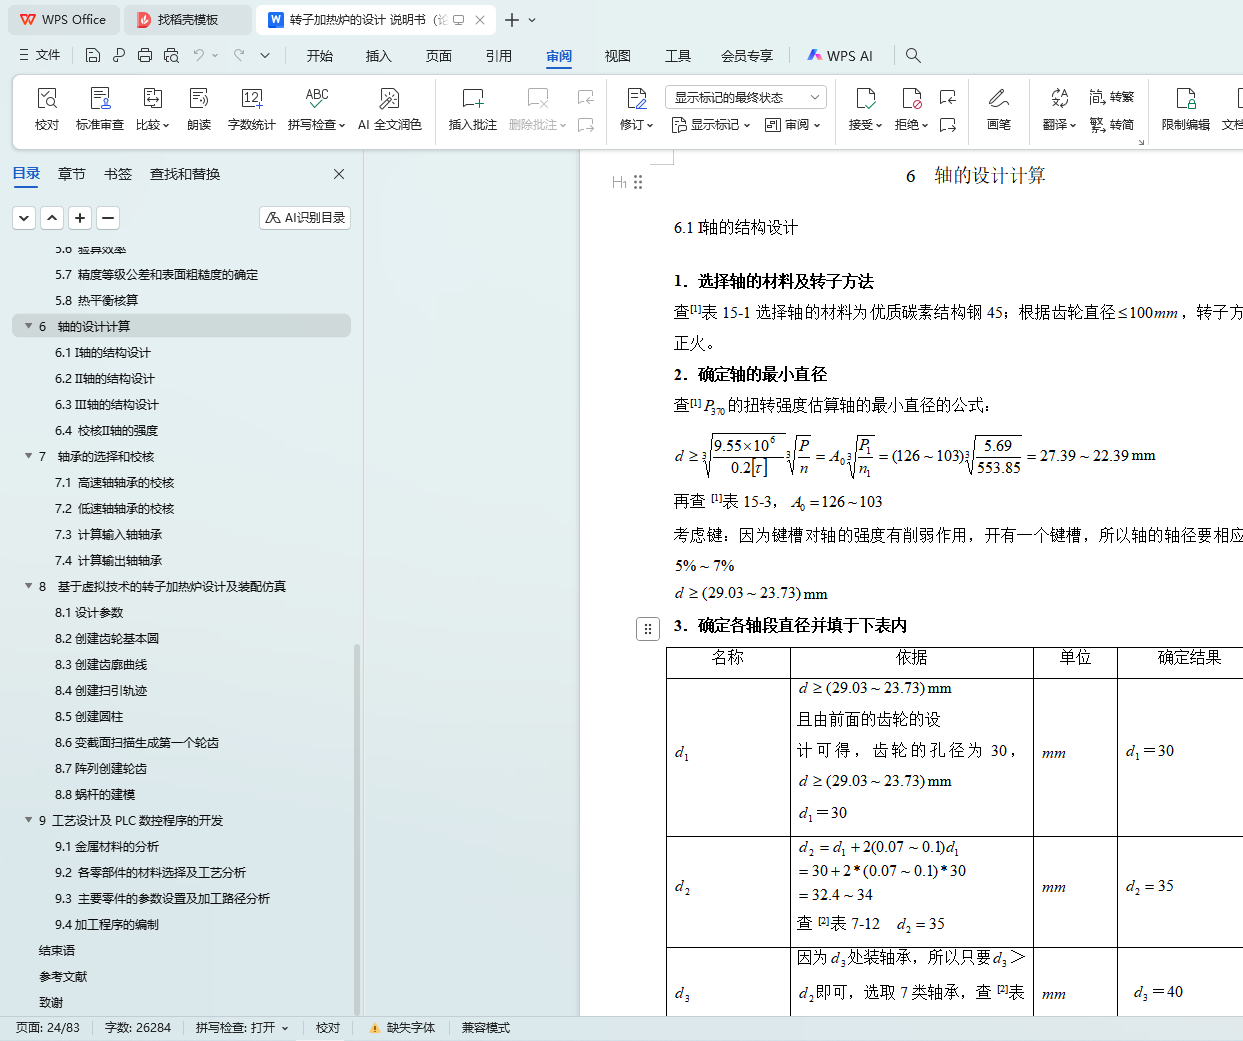Close the navigation pane
This screenshot has width=1243, height=1041.
pyautogui.click(x=339, y=174)
